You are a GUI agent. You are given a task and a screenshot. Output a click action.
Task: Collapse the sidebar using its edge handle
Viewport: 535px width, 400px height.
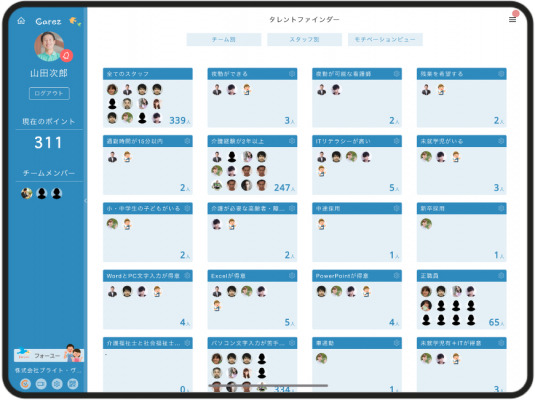[x=86, y=201]
